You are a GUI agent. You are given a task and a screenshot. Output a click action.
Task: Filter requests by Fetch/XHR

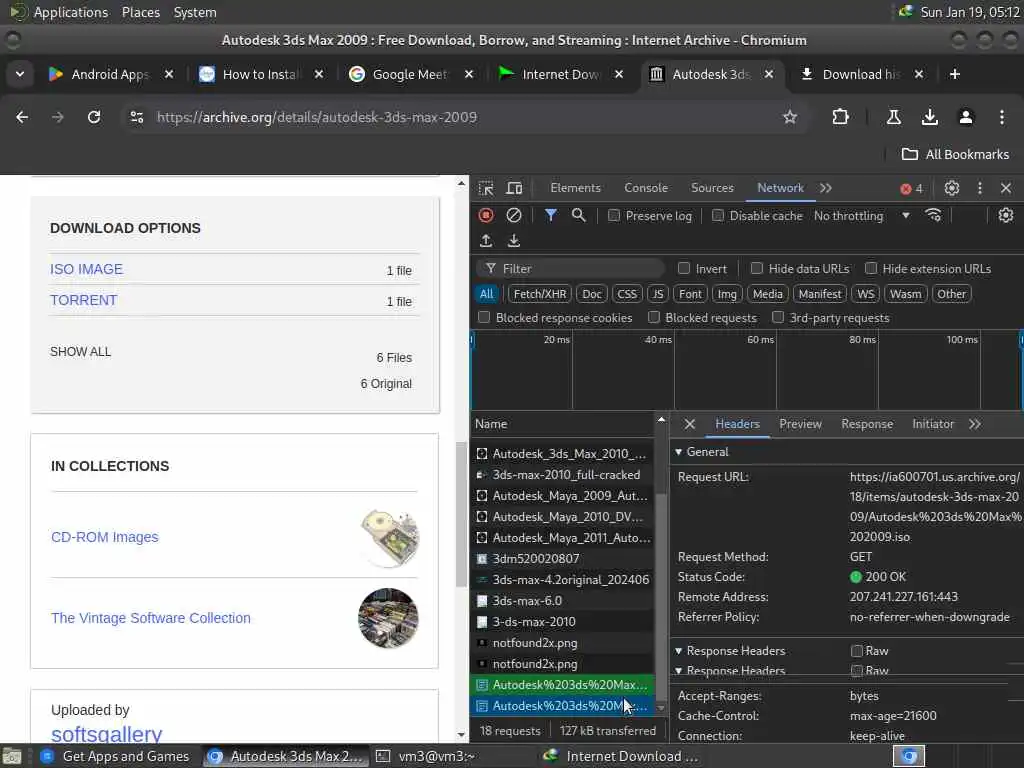coord(539,294)
